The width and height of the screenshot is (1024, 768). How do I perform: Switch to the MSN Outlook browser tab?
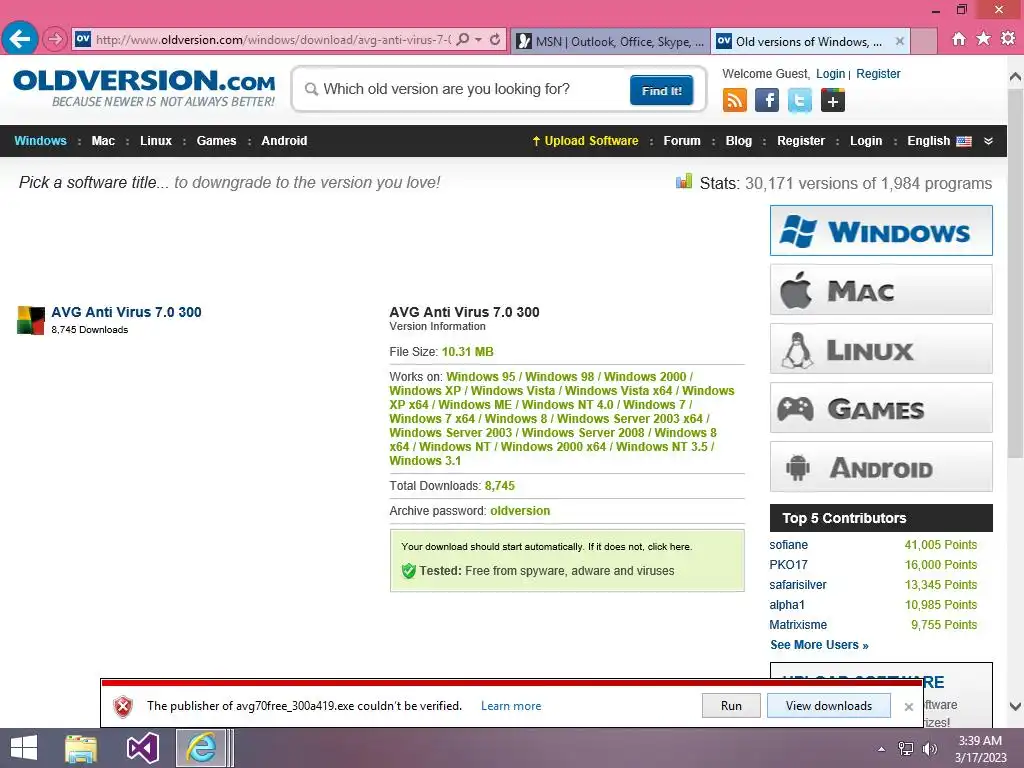pyautogui.click(x=611, y=42)
